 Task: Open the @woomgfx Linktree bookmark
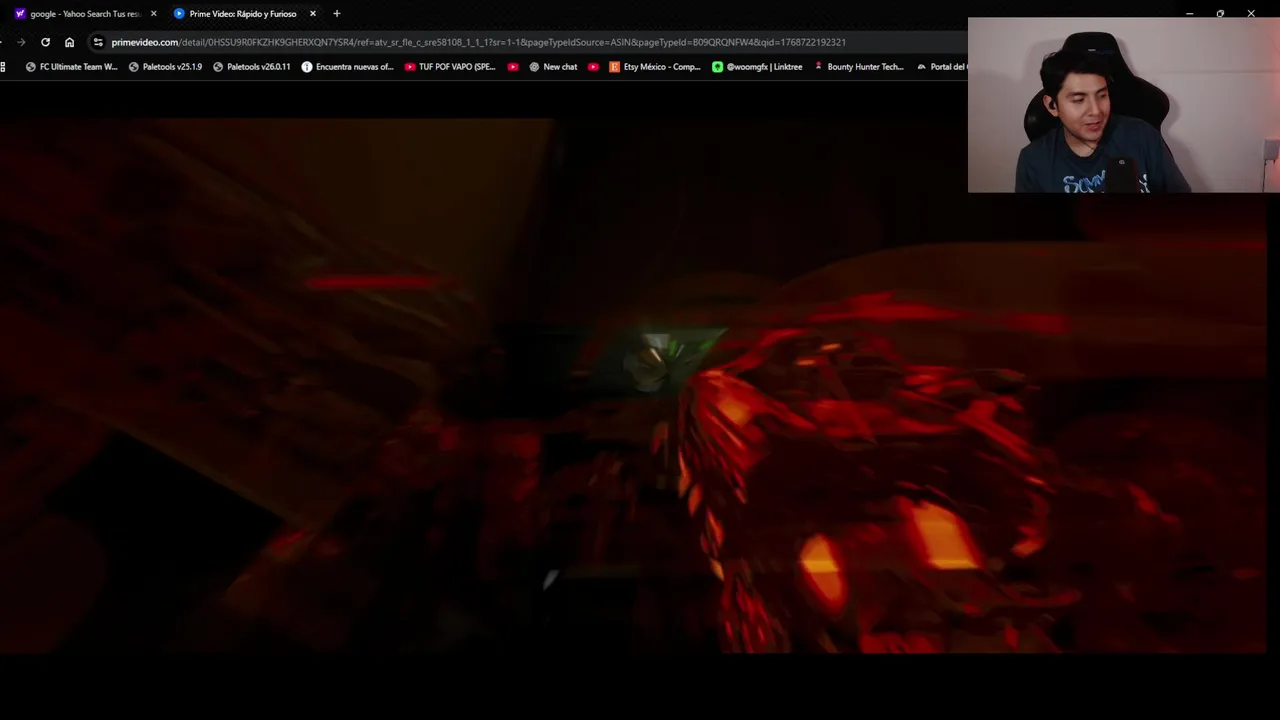click(x=757, y=67)
